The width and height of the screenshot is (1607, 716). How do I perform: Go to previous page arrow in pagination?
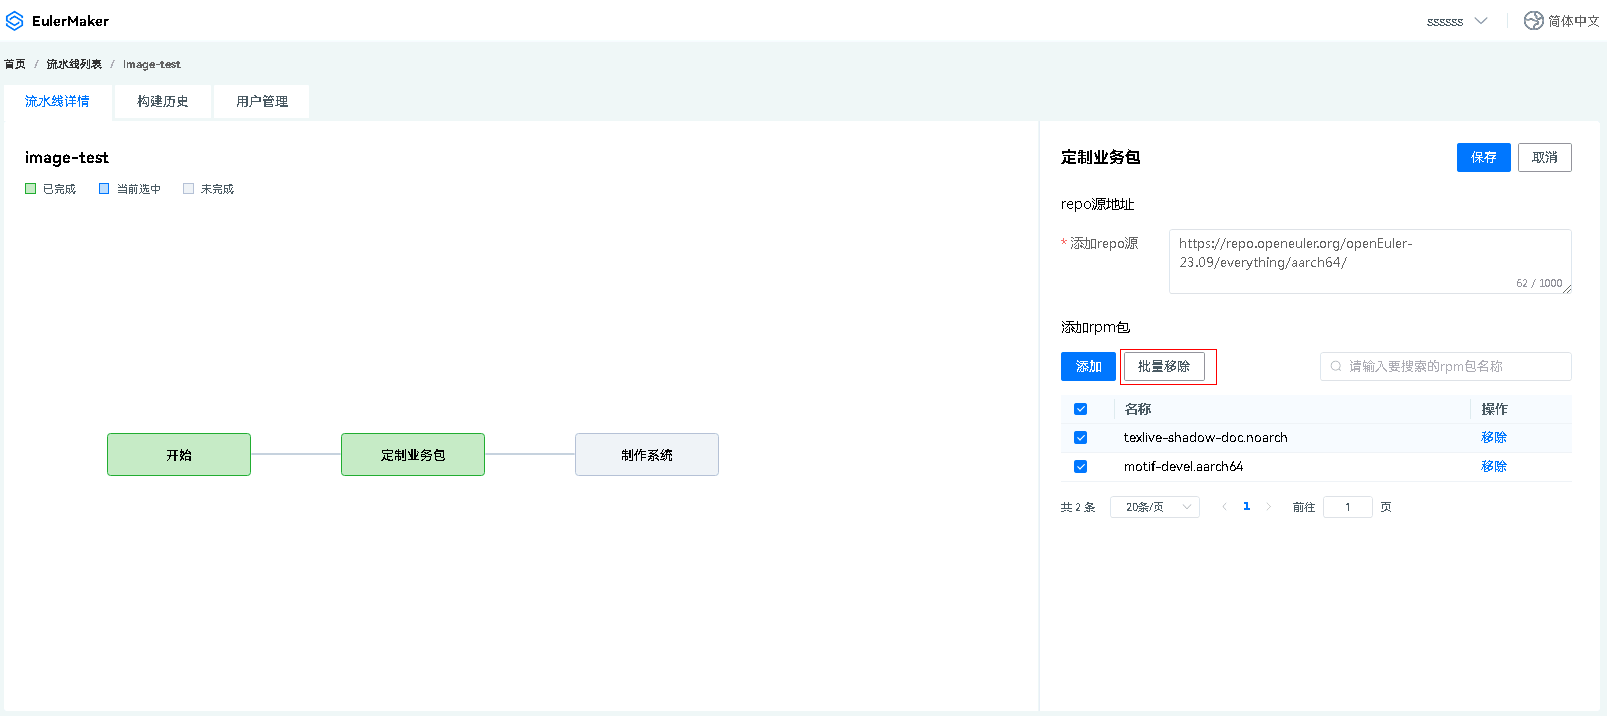tap(1224, 507)
